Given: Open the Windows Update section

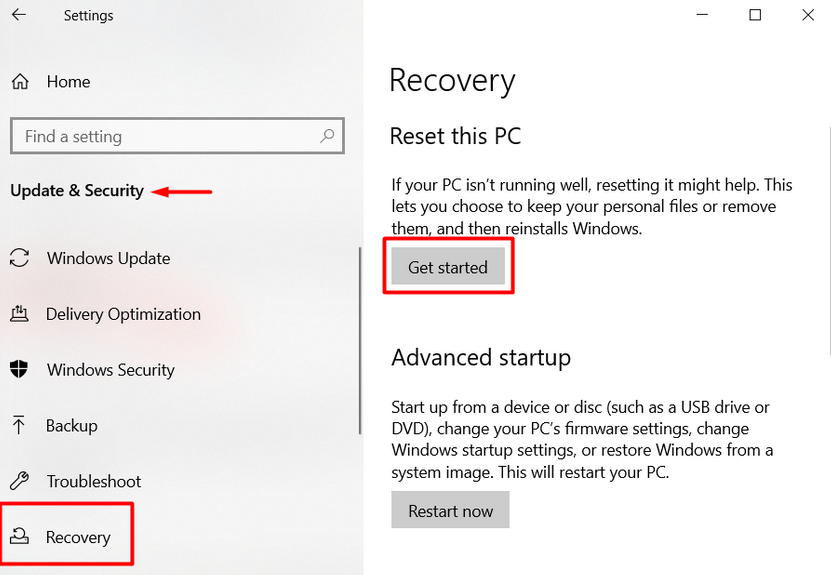Looking at the screenshot, I should point(108,258).
